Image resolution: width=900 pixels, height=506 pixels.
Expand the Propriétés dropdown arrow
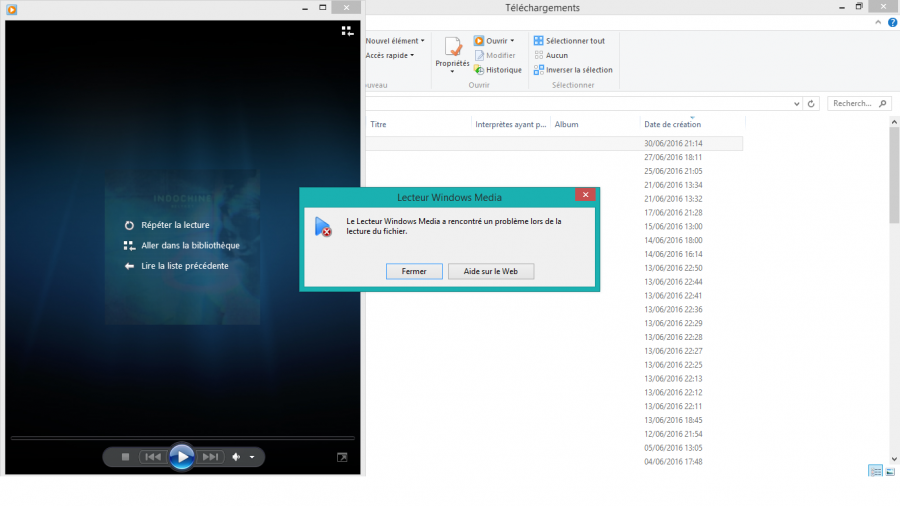(452, 72)
